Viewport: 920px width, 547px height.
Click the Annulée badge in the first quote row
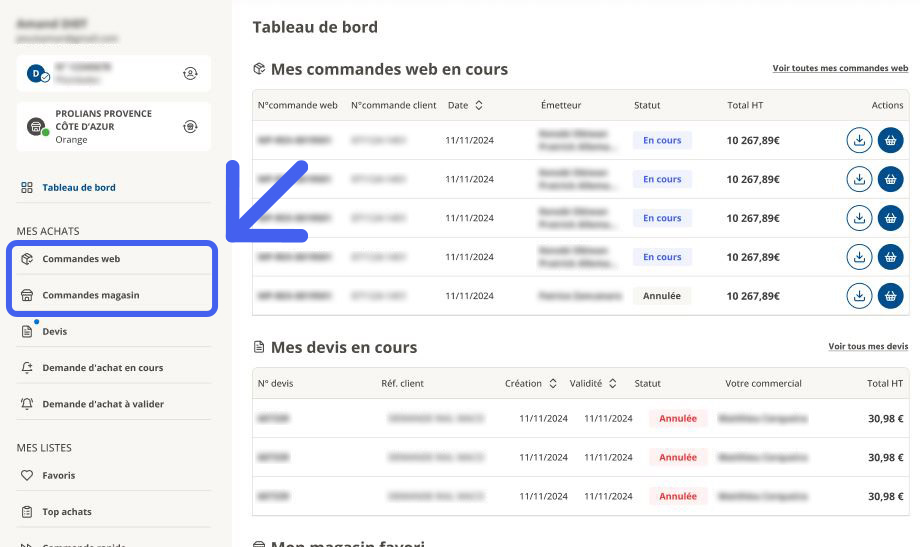[x=678, y=418]
